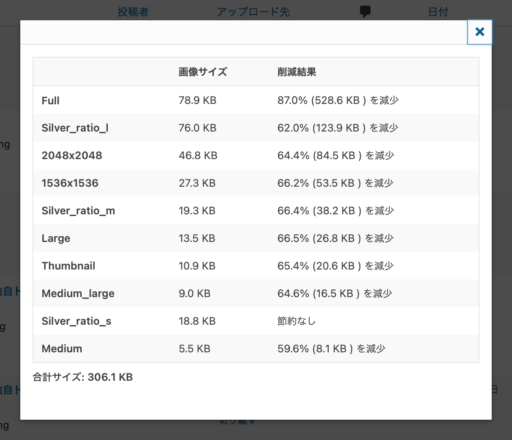This screenshot has width=512, height=440.
Task: Click the Thumbnail row label
Action: point(68,266)
